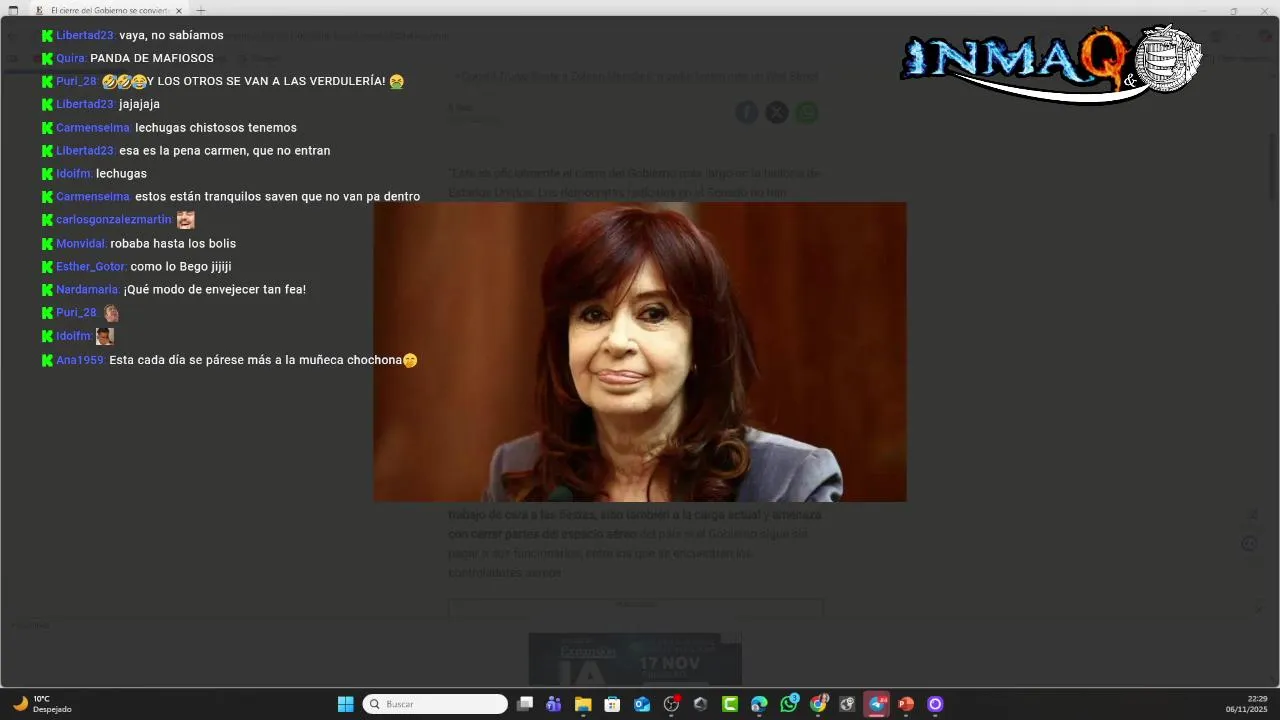Image resolution: width=1280 pixels, height=720 pixels.
Task: Open Outlook from the taskbar
Action: 642,704
